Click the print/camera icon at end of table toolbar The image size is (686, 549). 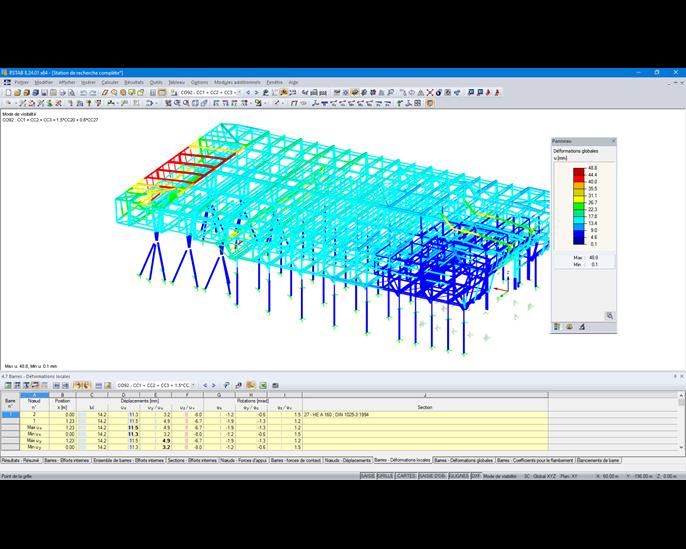click(275, 385)
